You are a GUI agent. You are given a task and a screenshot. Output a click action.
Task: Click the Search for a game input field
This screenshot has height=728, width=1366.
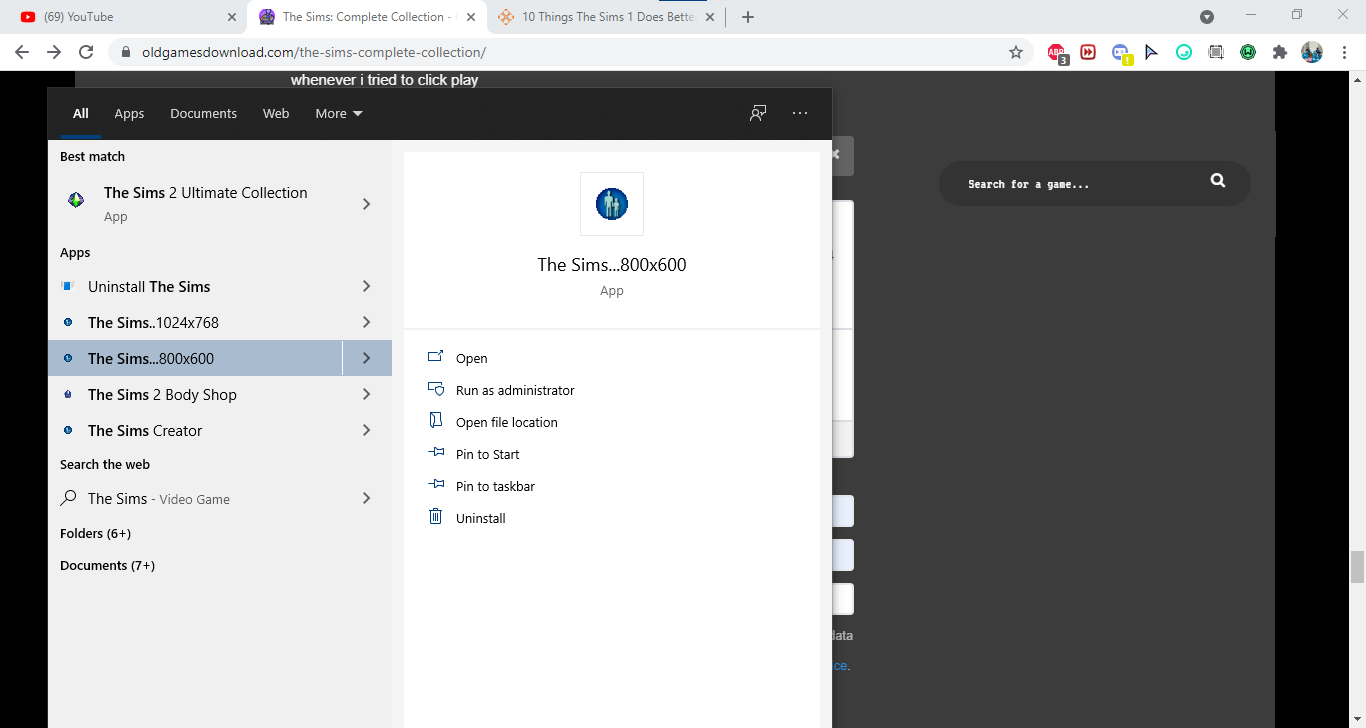pyautogui.click(x=1080, y=184)
